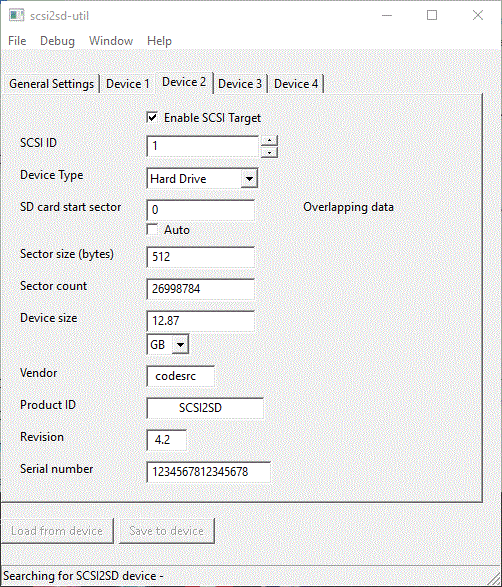Screen dimensions: 502x587
Task: Open the File menu
Action: (x=17, y=40)
